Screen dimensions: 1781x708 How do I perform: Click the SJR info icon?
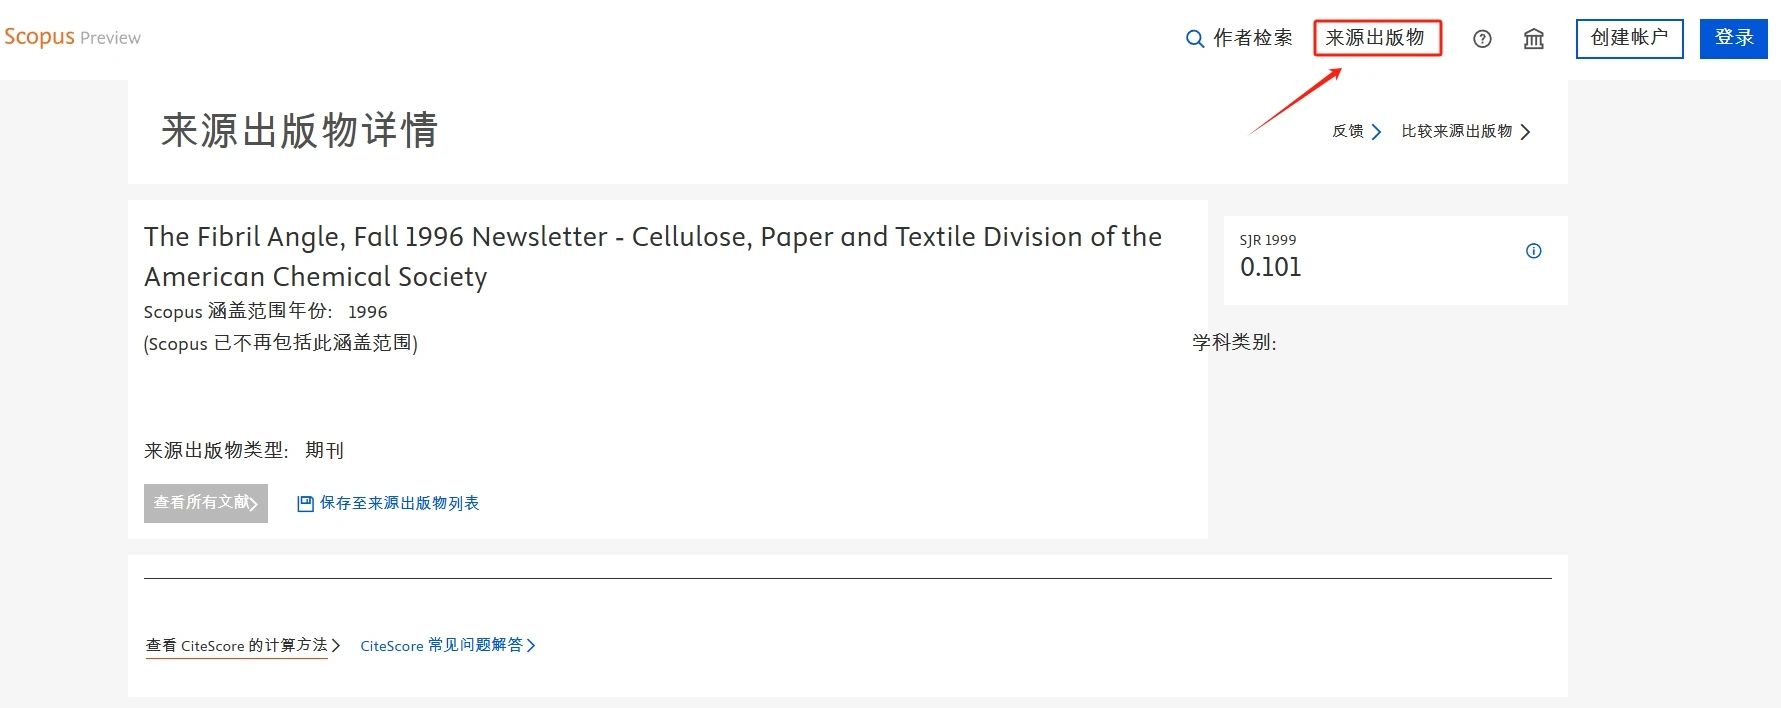click(1533, 251)
